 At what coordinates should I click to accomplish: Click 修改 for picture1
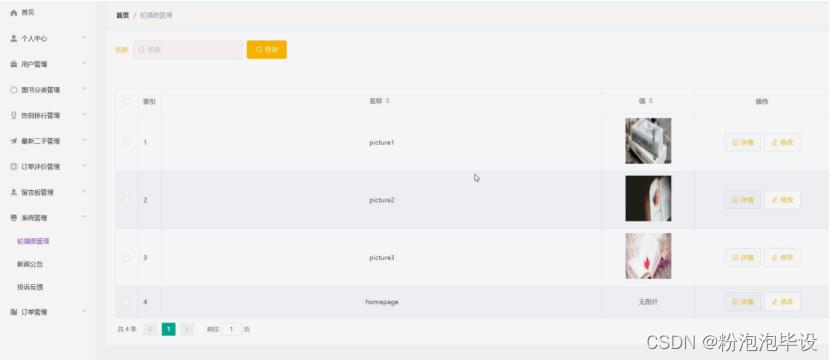783,142
